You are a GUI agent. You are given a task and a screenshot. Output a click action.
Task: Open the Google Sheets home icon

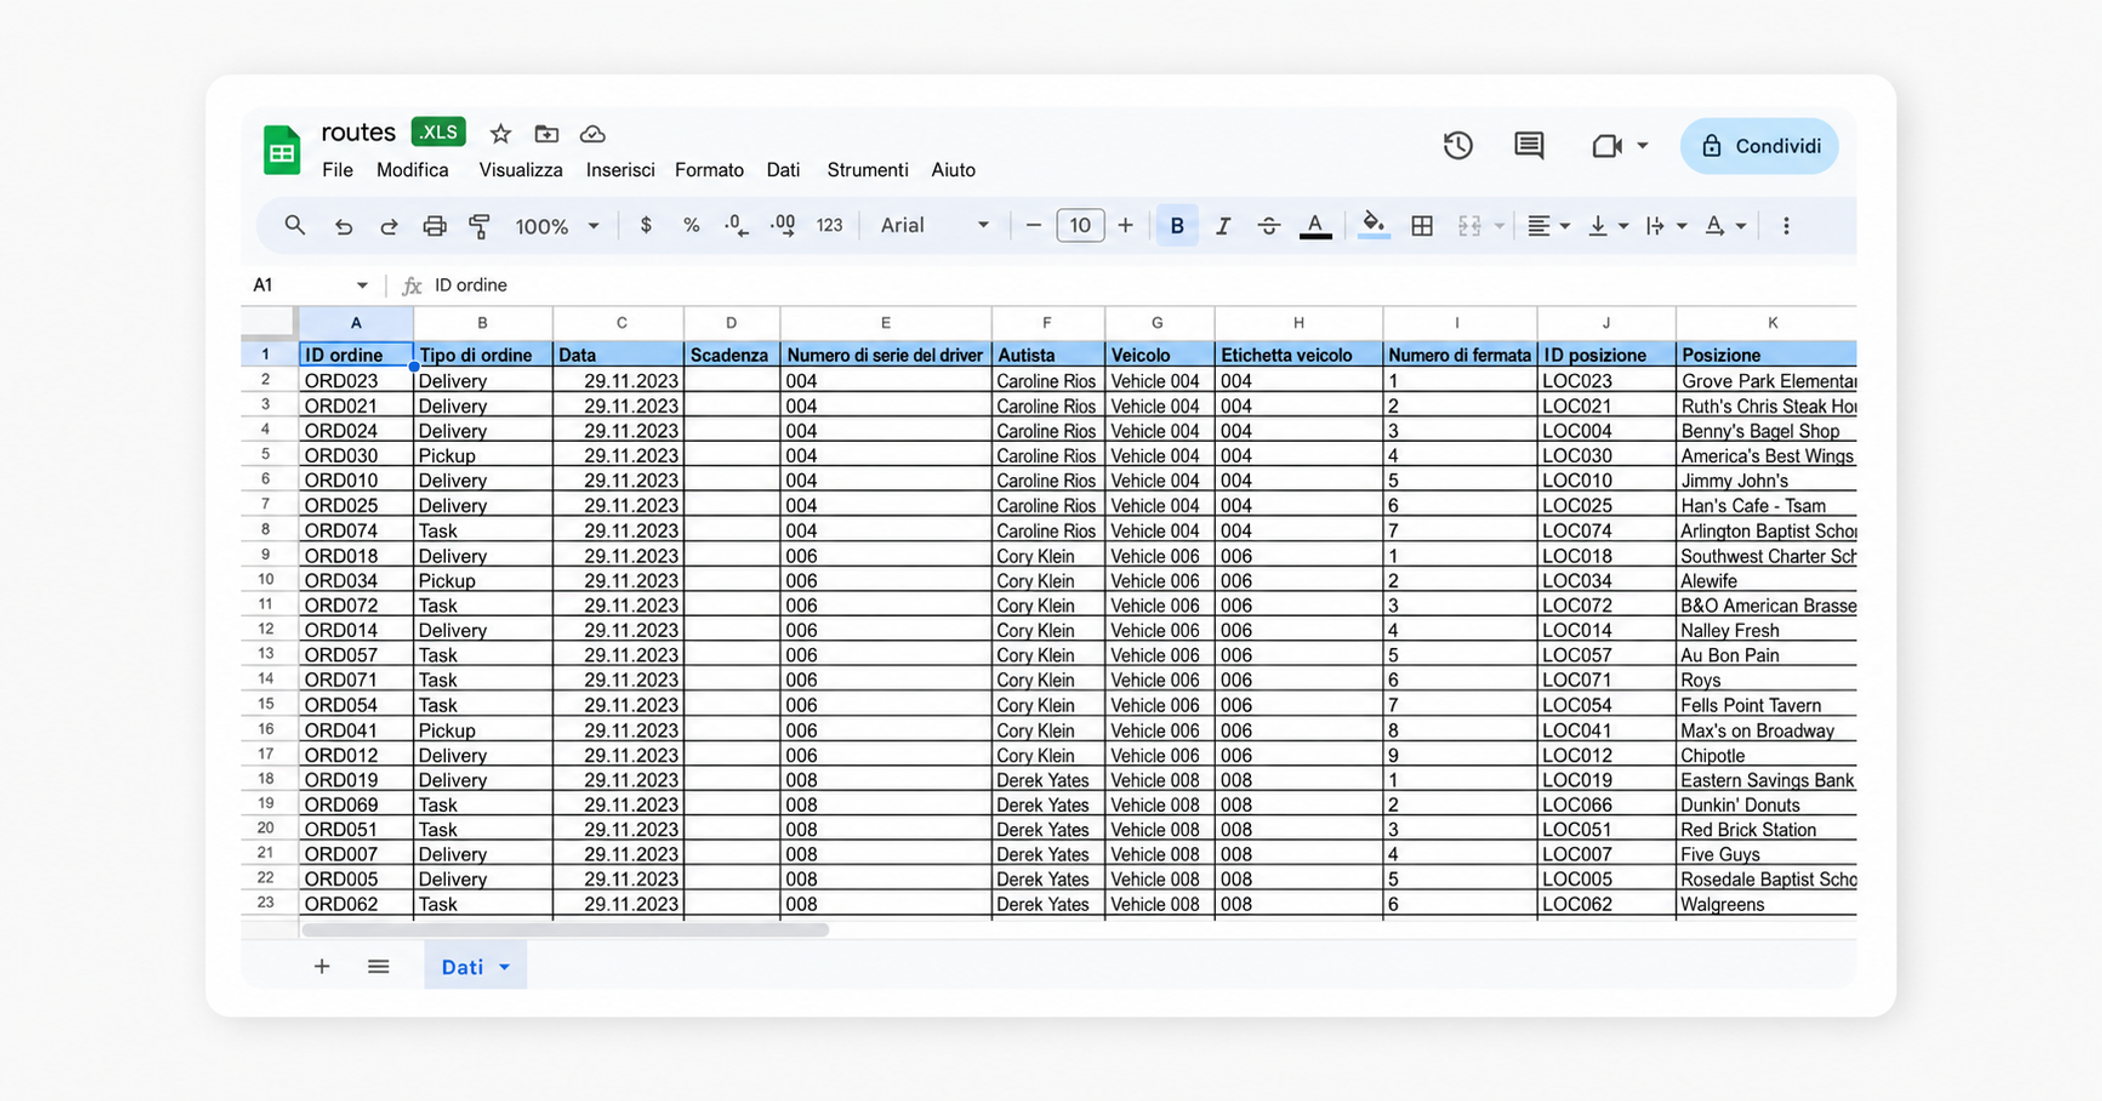tap(281, 151)
